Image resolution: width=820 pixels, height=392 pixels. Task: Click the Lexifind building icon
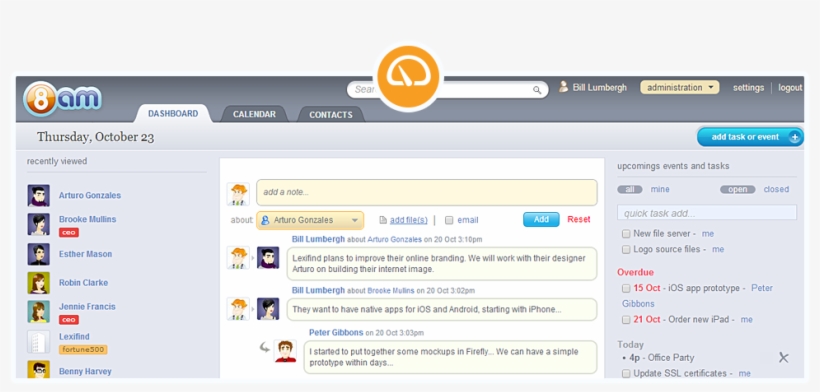[x=39, y=342]
